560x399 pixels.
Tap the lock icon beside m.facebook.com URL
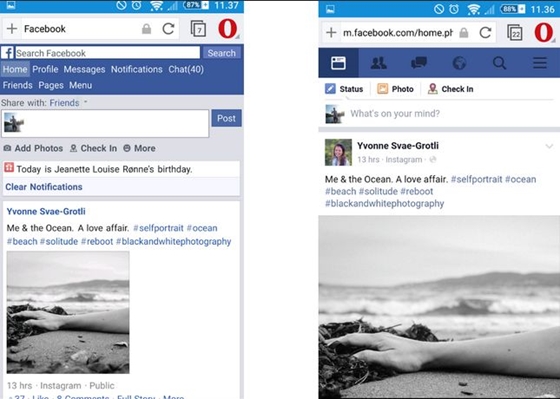click(x=464, y=33)
